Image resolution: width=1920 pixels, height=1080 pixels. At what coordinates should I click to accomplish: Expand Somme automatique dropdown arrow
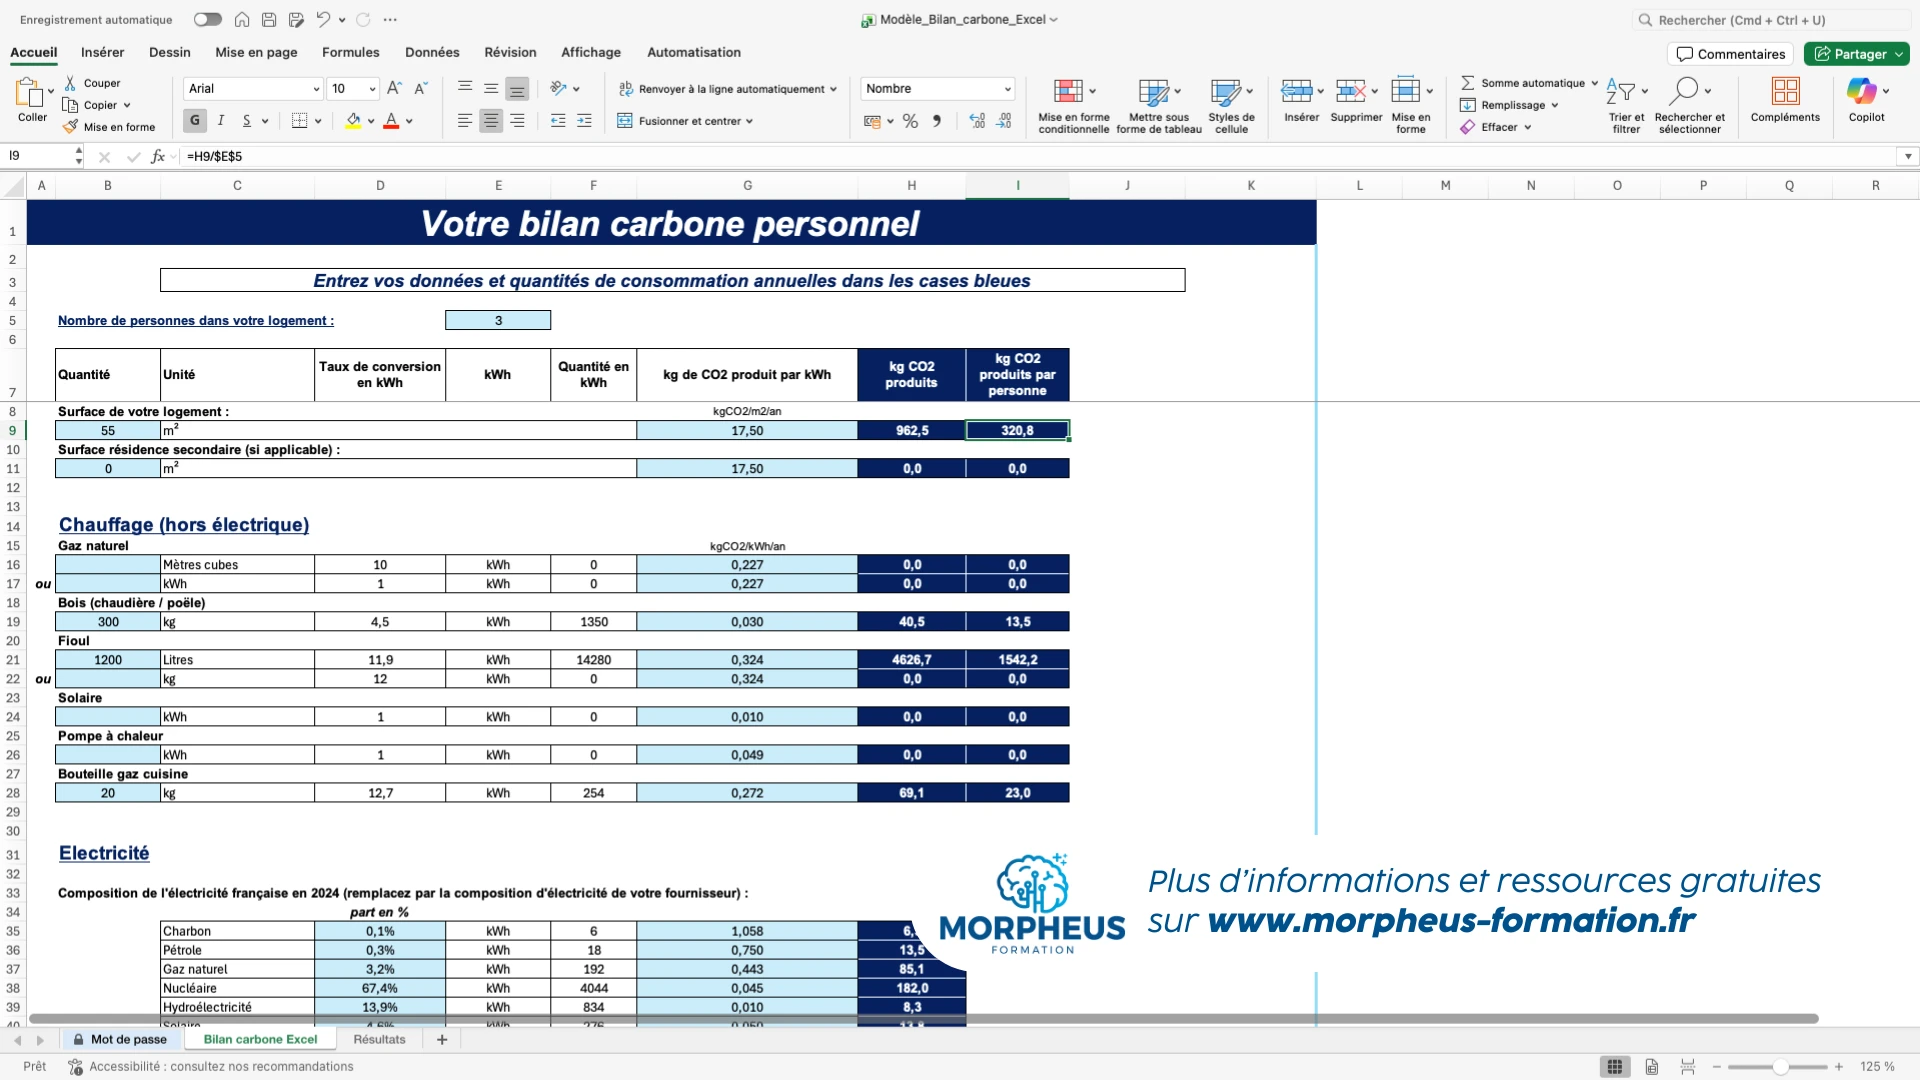tap(1594, 83)
